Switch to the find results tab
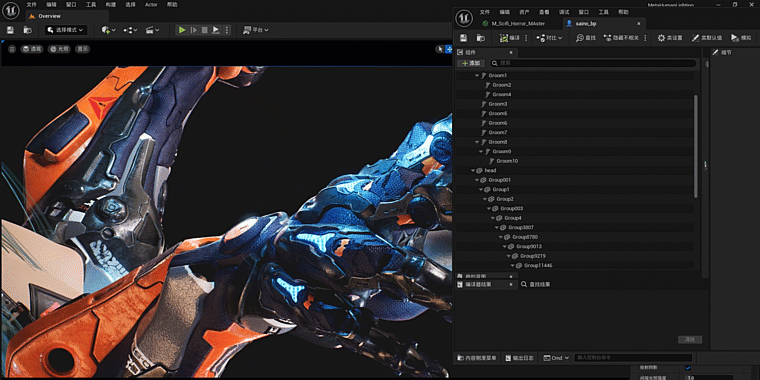760x380 pixels. tap(535, 285)
